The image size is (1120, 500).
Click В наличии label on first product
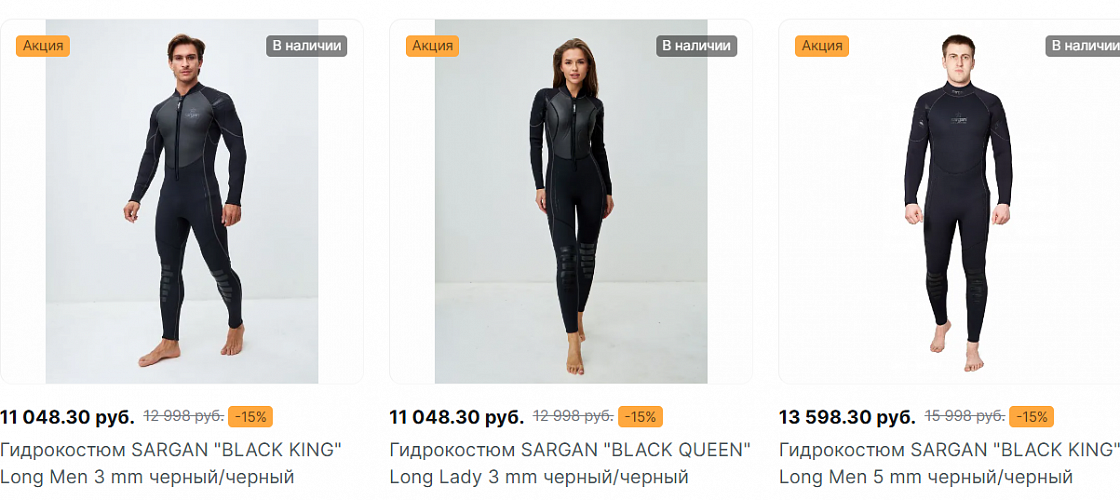click(x=307, y=46)
